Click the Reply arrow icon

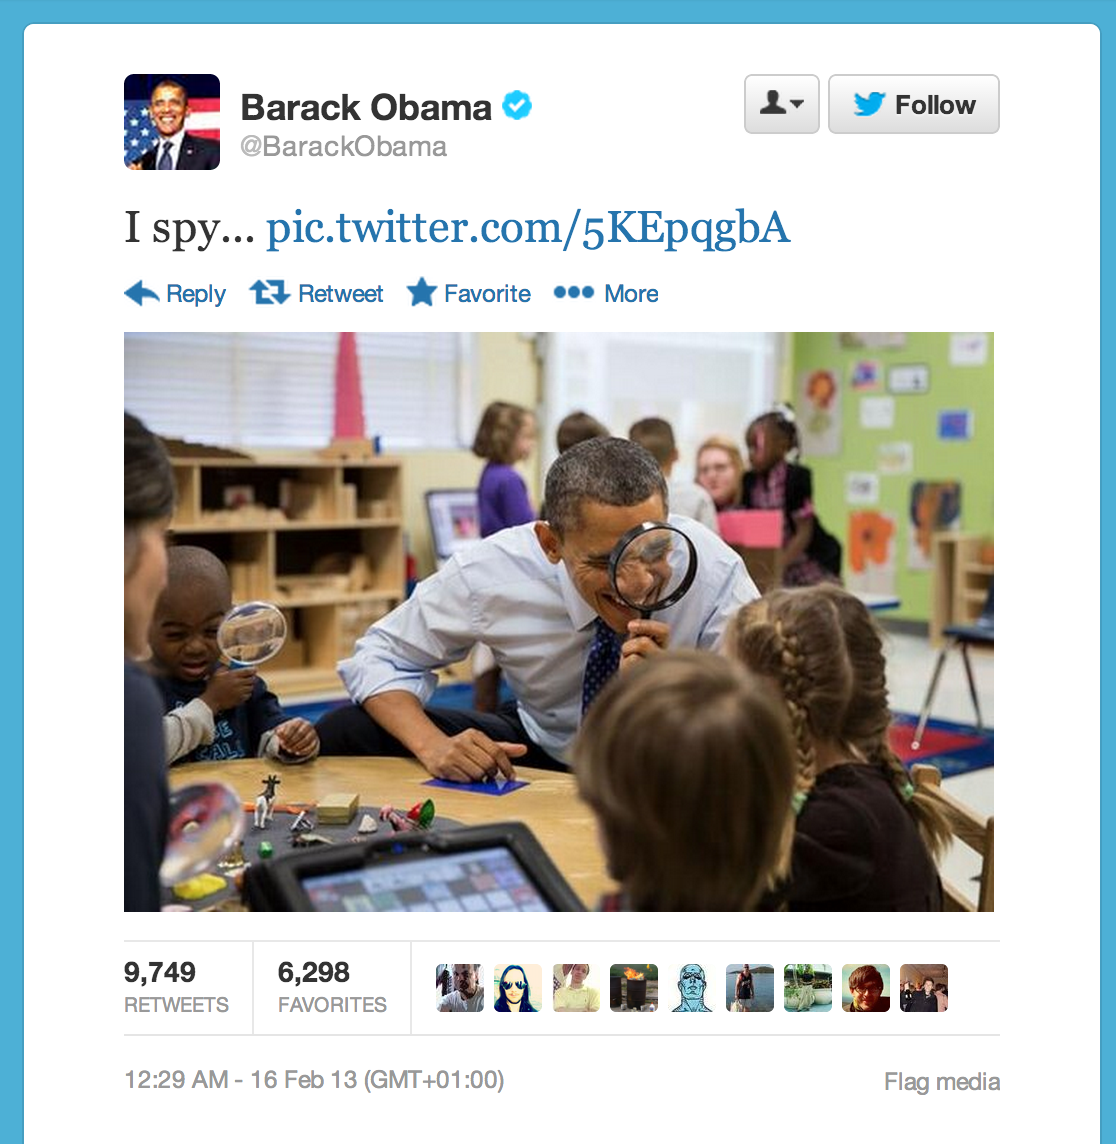[x=142, y=293]
